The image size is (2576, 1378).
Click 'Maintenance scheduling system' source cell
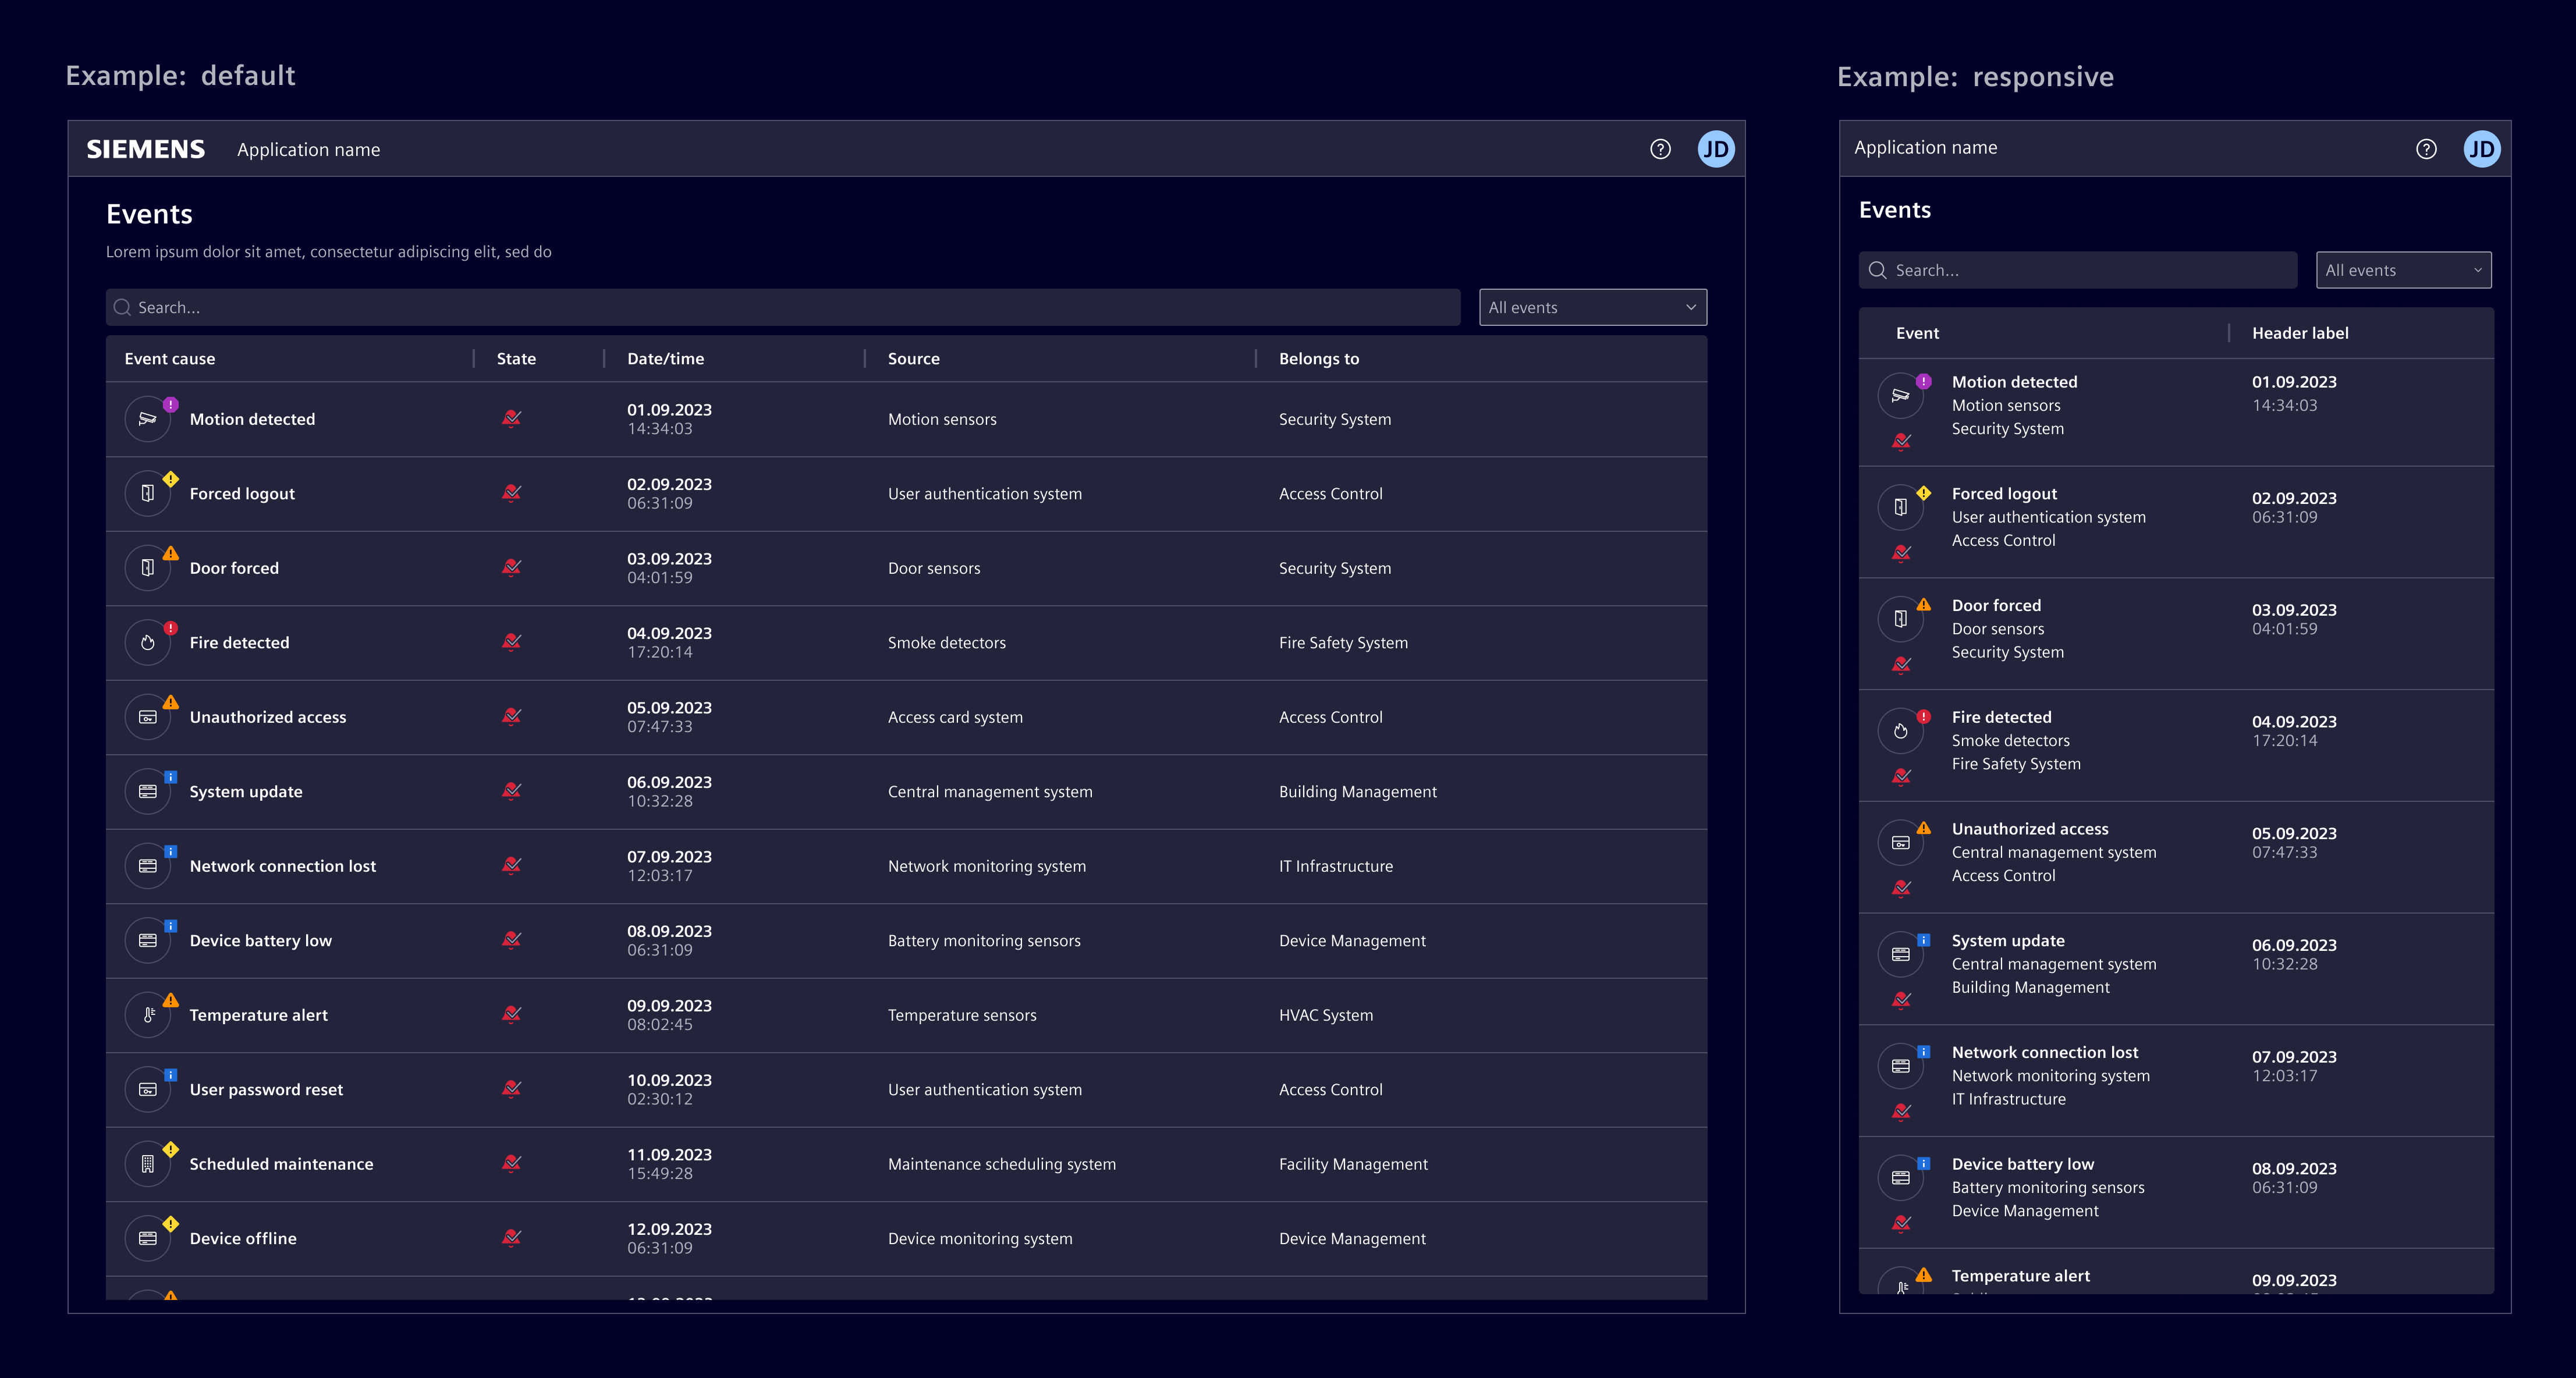[1002, 1164]
